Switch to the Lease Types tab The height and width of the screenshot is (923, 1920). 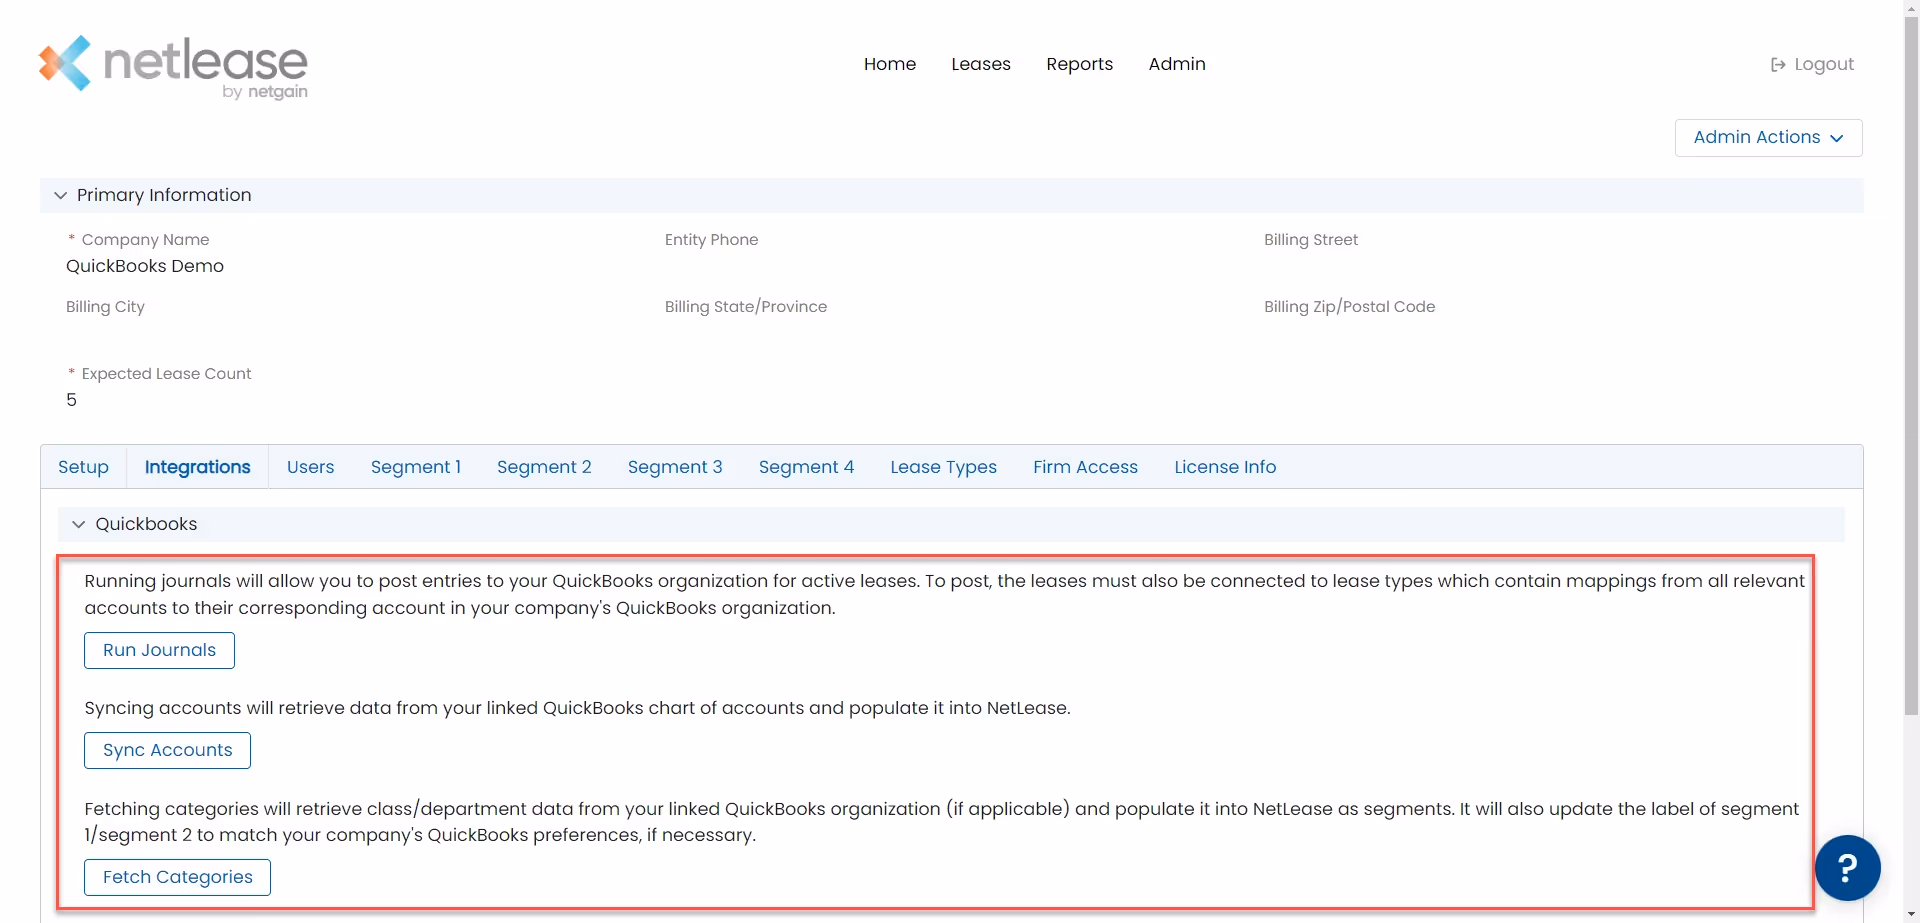(943, 466)
